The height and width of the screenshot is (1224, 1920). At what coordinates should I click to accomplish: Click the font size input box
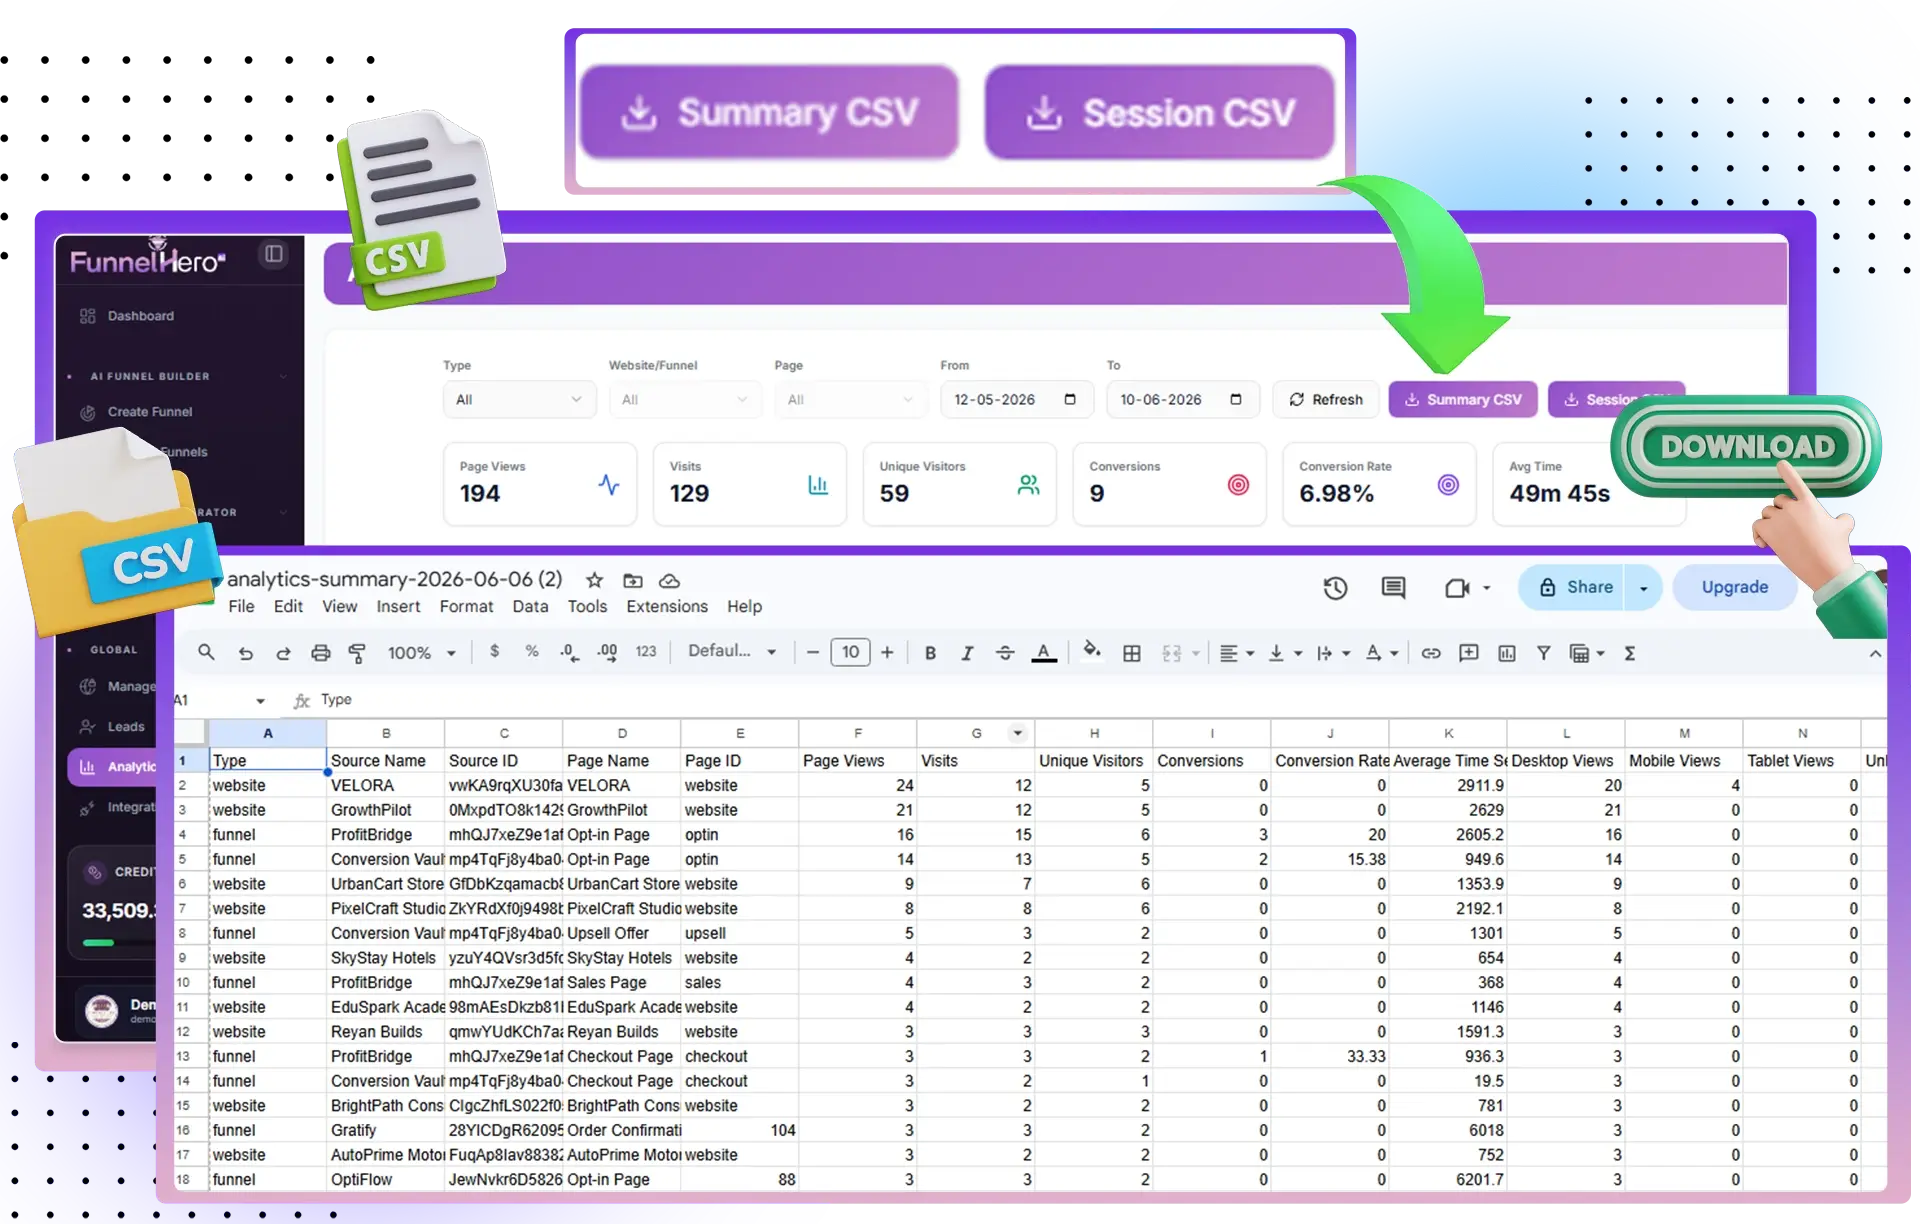pyautogui.click(x=850, y=652)
